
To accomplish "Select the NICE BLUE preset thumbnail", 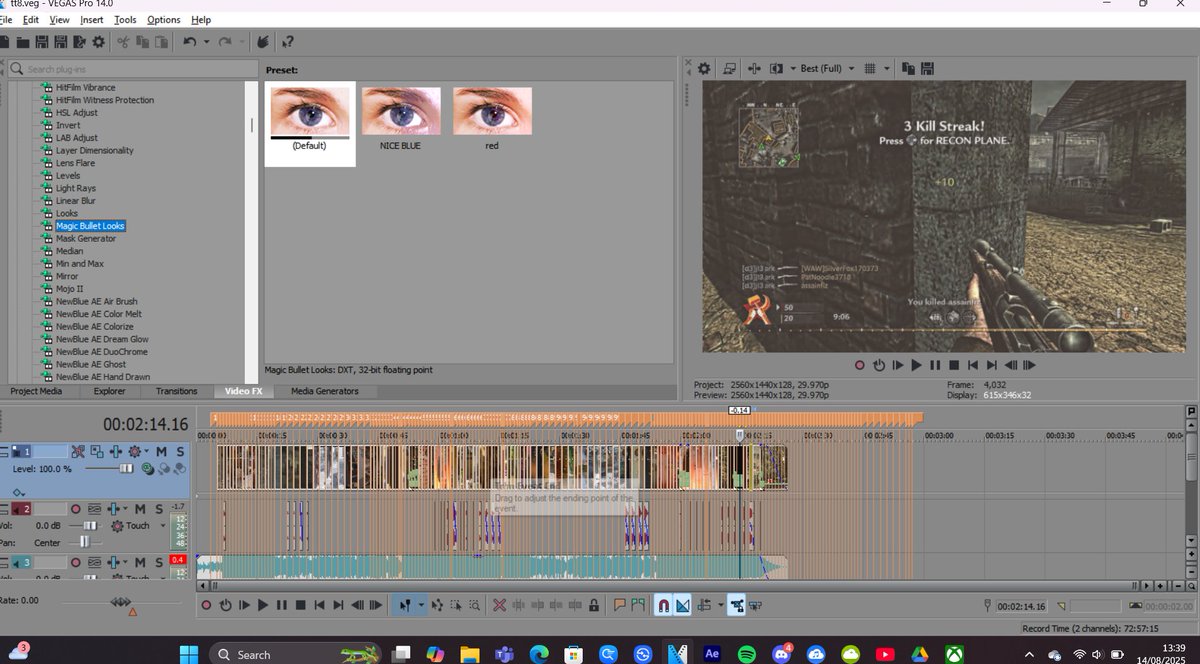I will [x=401, y=111].
